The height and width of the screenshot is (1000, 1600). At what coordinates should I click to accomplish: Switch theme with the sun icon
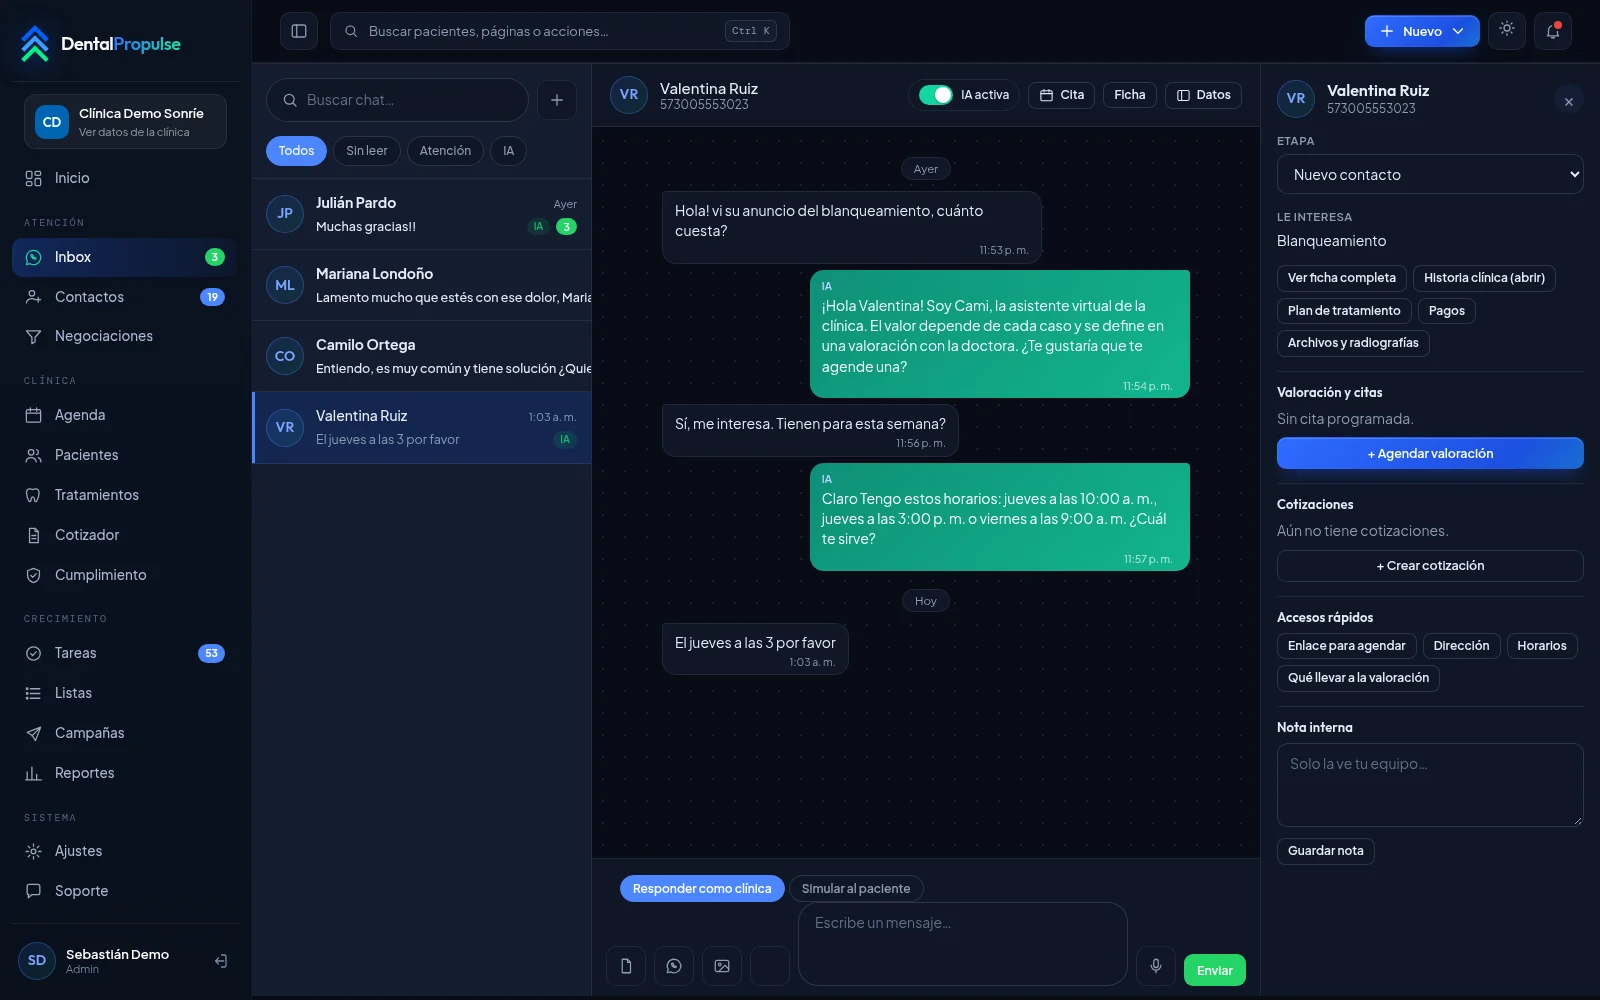pyautogui.click(x=1507, y=30)
